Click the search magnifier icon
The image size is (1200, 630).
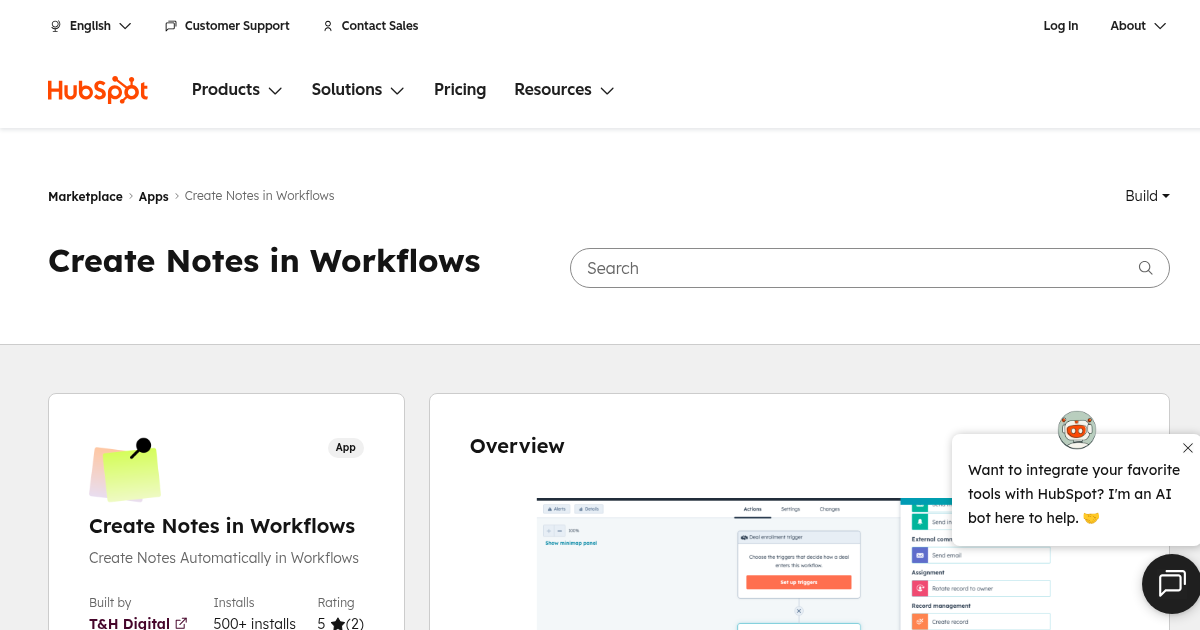click(x=1146, y=268)
